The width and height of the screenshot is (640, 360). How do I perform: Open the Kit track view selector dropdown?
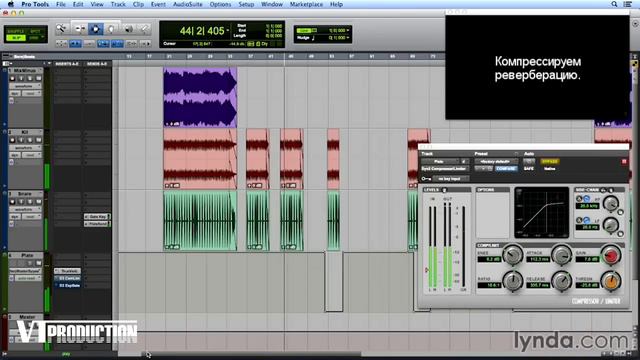point(25,148)
